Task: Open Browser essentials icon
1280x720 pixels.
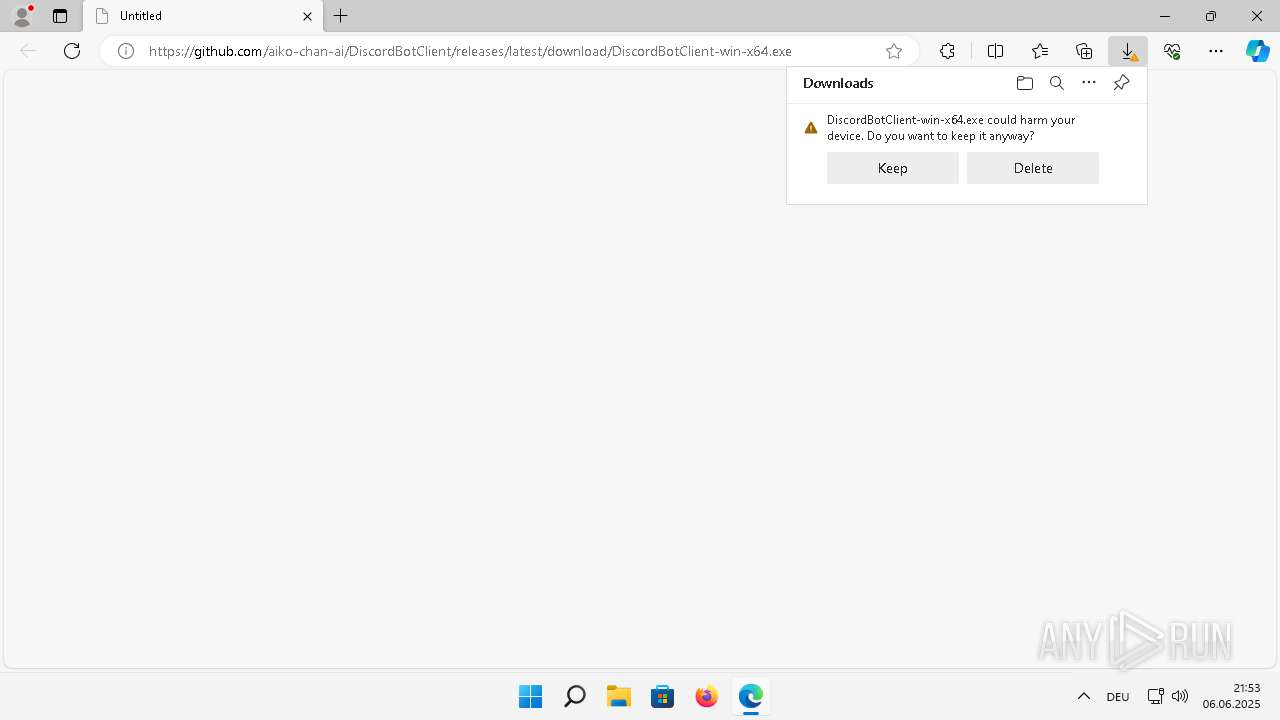Action: [x=1172, y=51]
